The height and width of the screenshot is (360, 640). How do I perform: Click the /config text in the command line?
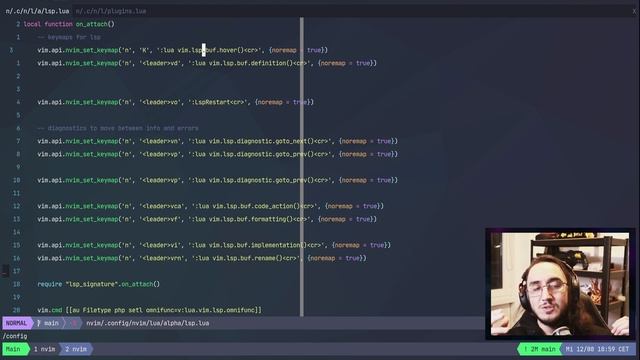[15, 336]
